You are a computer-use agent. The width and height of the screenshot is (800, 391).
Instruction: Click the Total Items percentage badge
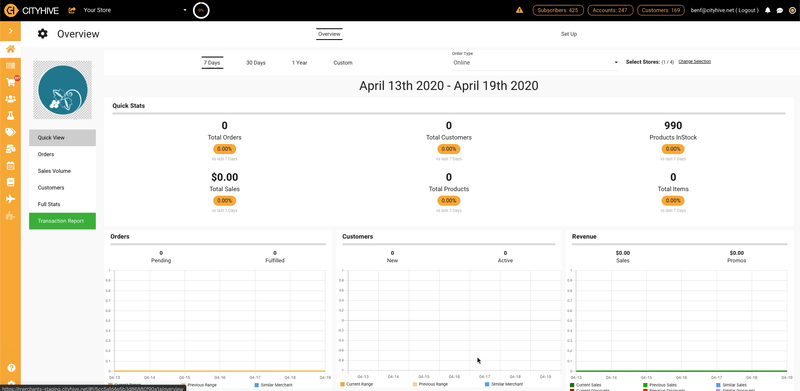point(673,201)
